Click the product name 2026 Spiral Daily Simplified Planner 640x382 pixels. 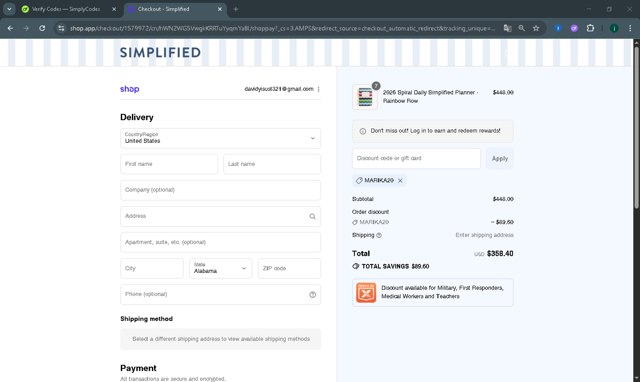click(x=431, y=97)
